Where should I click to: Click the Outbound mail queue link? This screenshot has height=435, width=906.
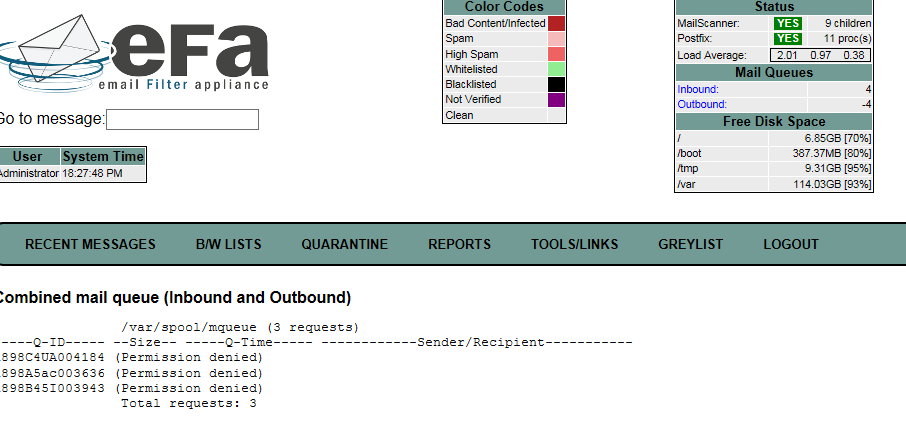tap(701, 104)
